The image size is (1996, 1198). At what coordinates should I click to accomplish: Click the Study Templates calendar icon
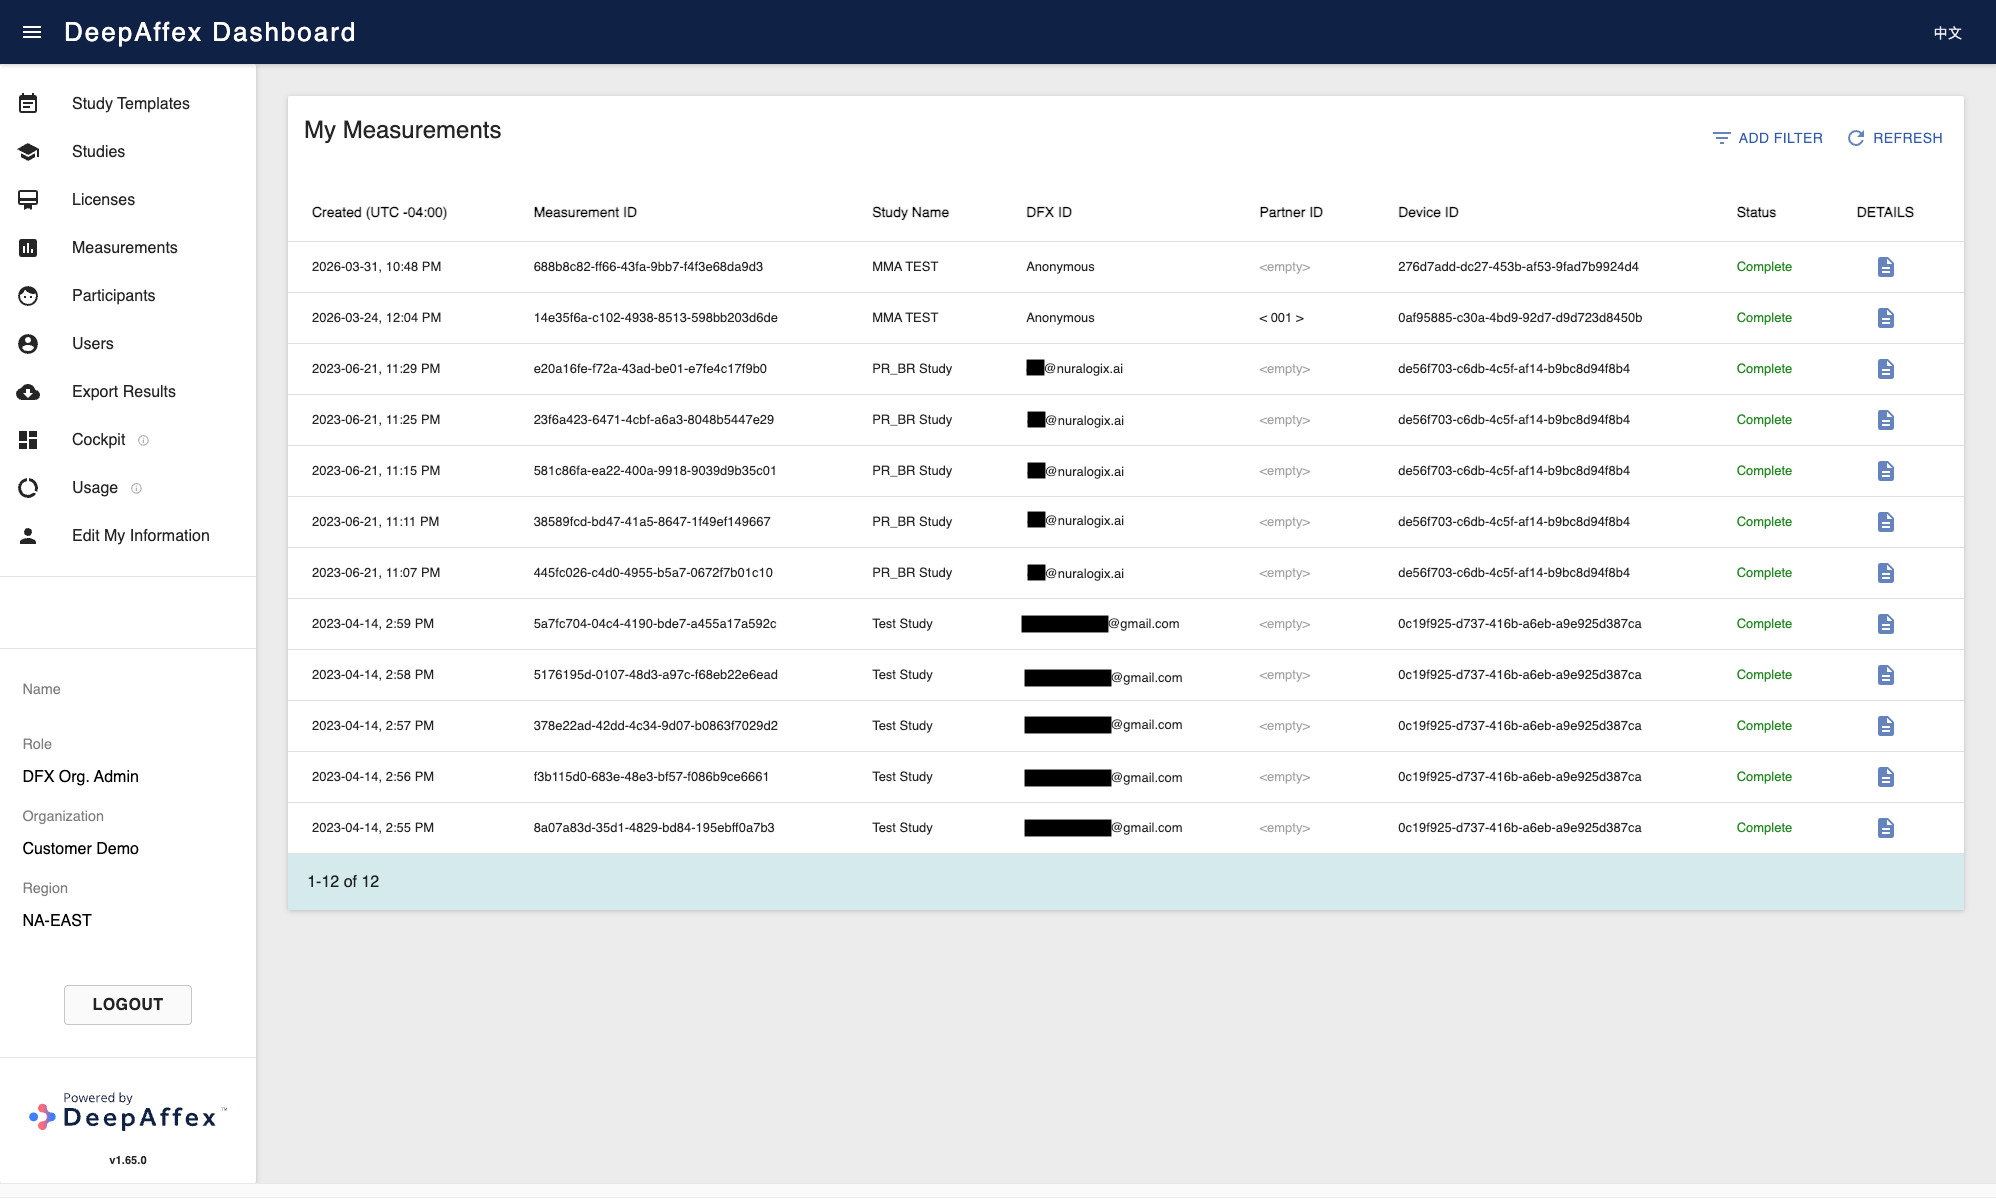[x=28, y=103]
